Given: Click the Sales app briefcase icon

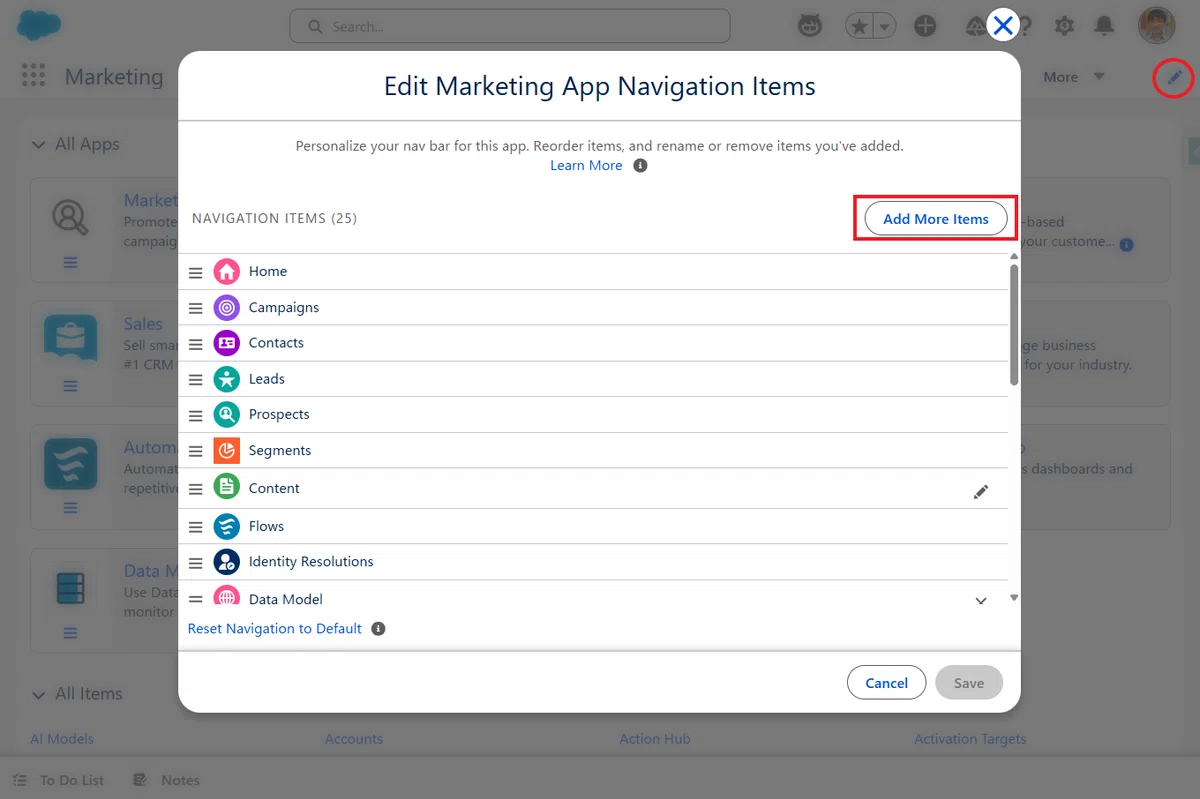Looking at the screenshot, I should (x=71, y=340).
